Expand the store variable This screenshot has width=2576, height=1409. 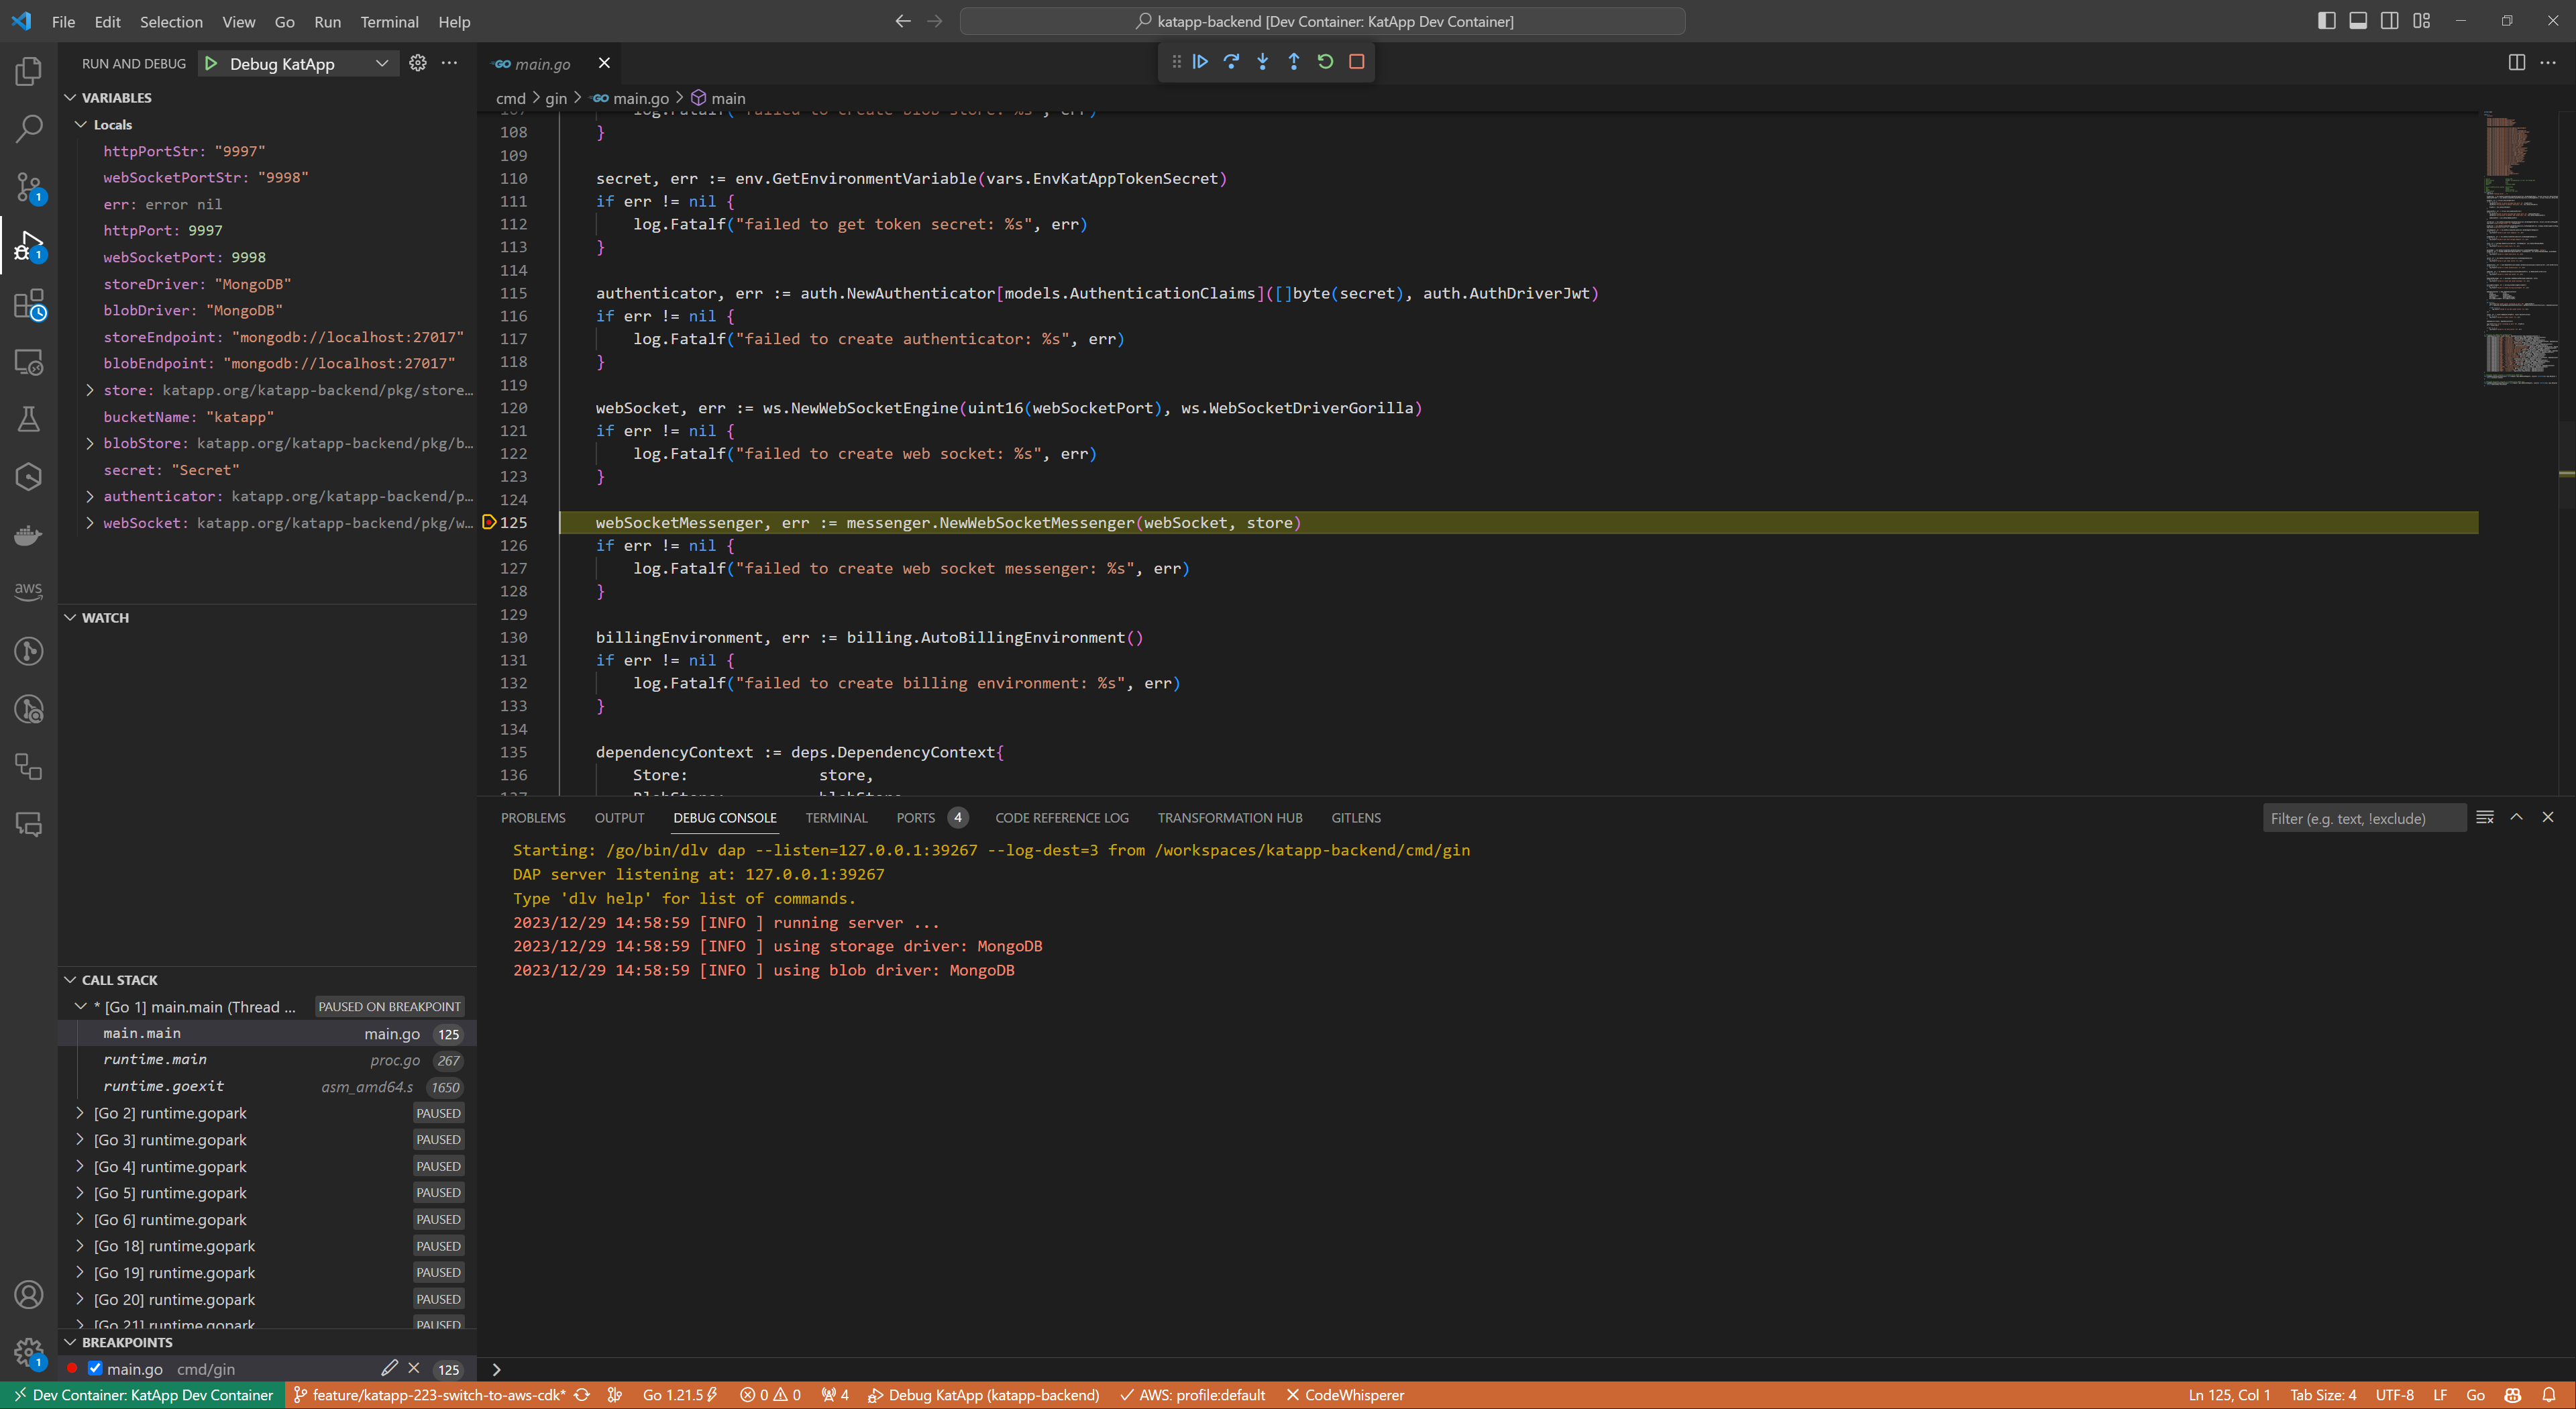90,390
